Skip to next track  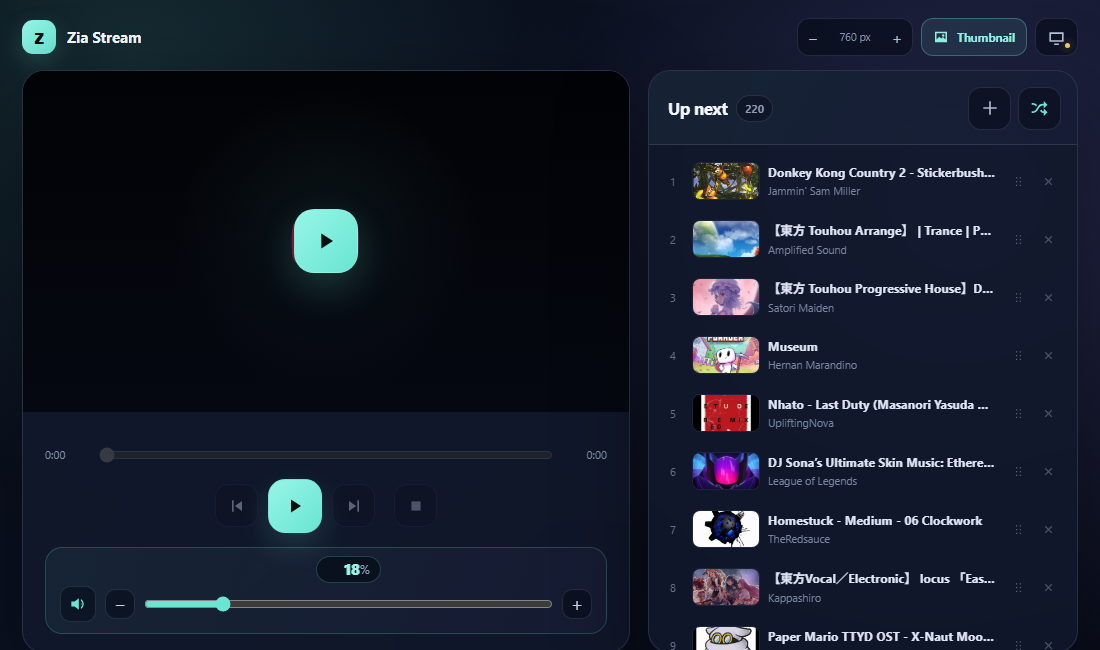[354, 506]
